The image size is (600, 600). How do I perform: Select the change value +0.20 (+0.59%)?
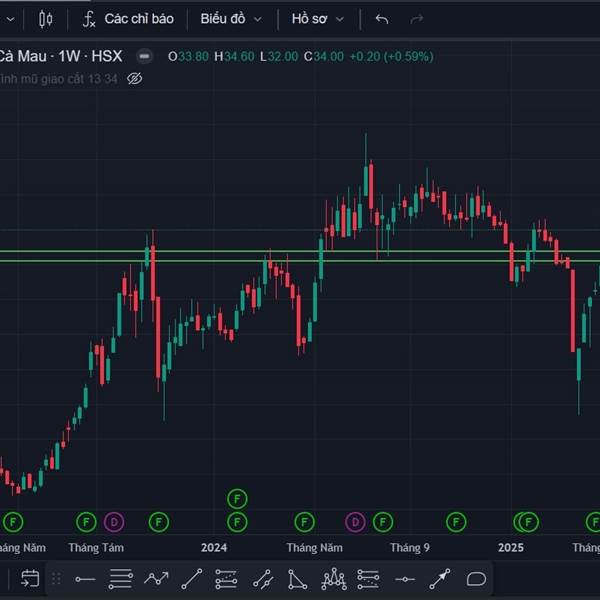coord(391,57)
